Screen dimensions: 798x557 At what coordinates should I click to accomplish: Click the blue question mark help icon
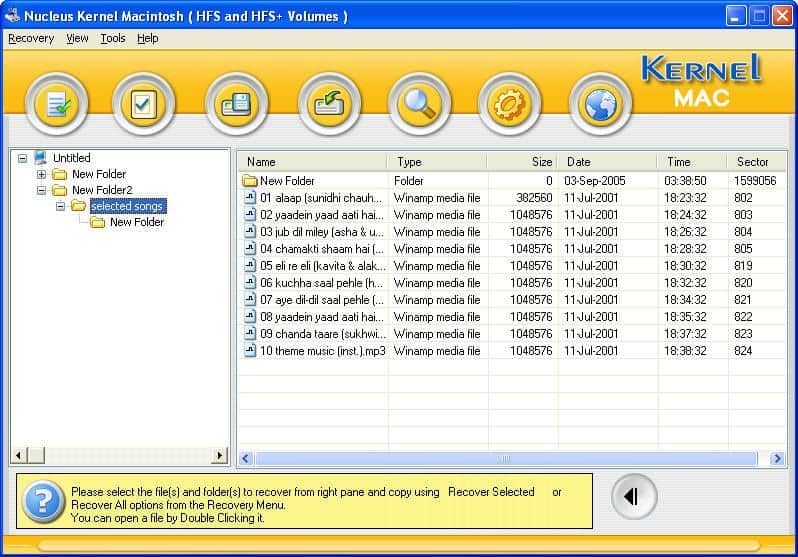click(x=44, y=502)
